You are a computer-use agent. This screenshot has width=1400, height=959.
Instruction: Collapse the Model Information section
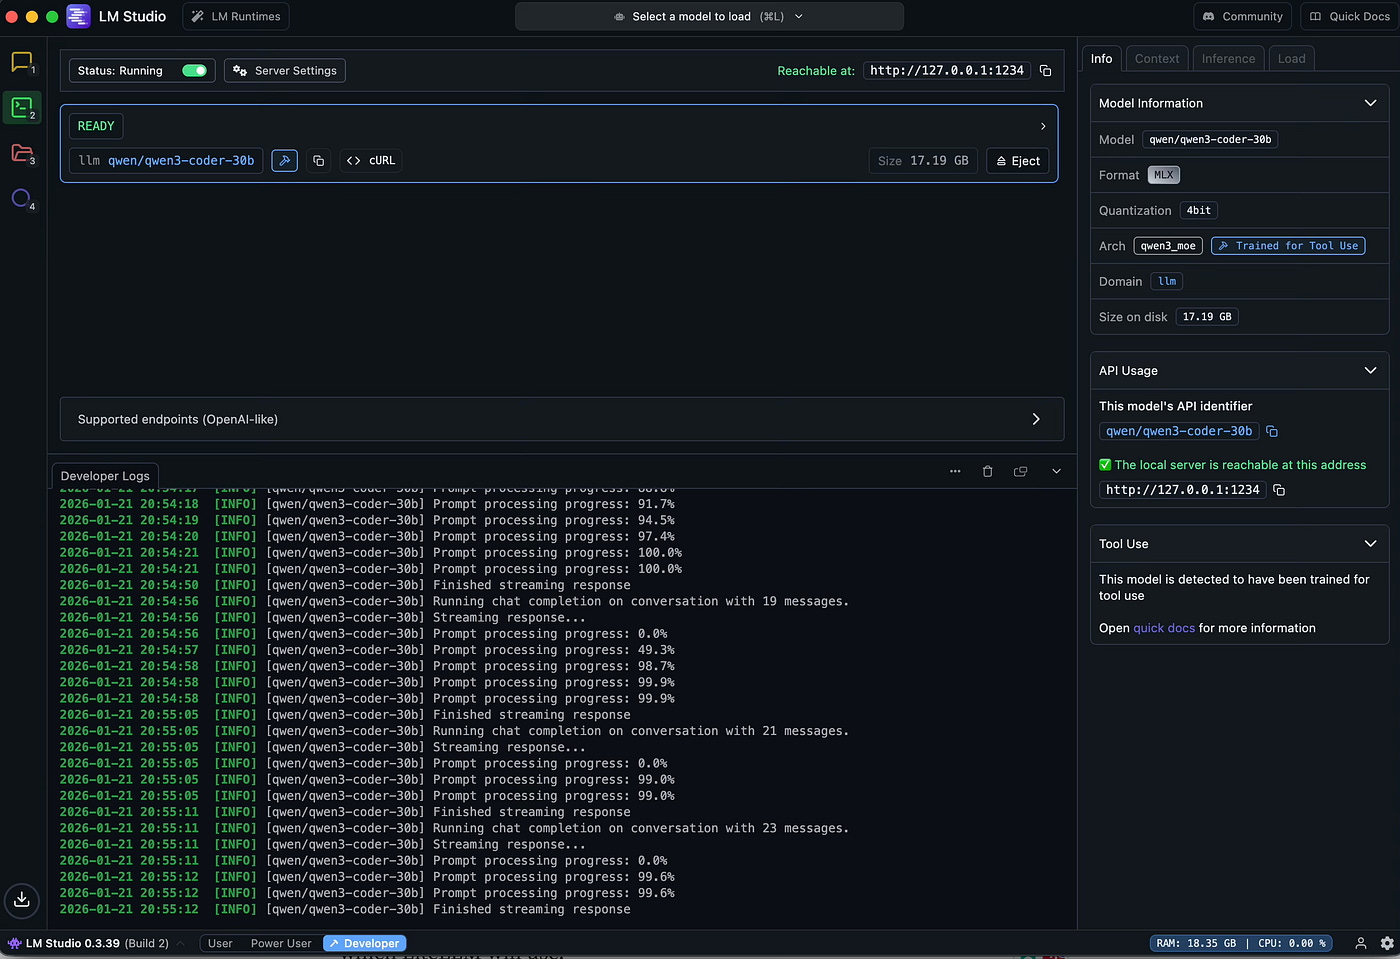(x=1370, y=103)
